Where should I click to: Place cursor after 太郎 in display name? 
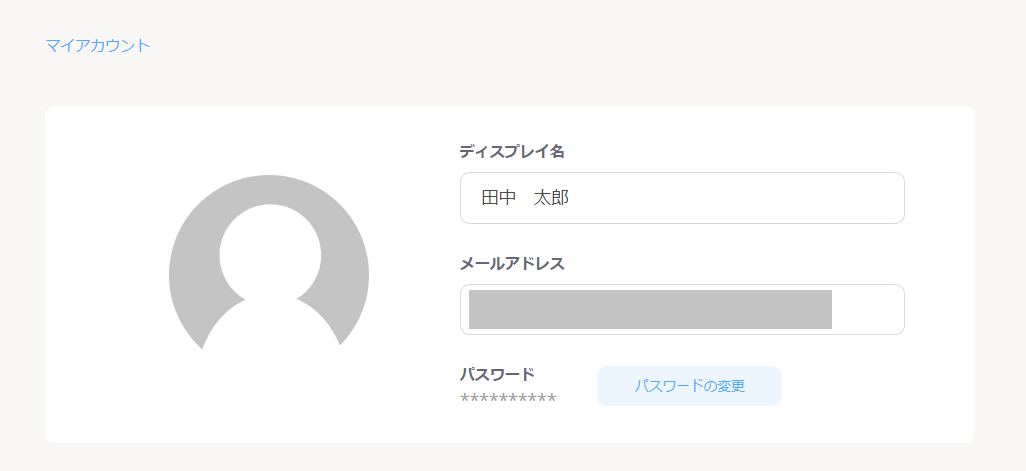pos(572,198)
